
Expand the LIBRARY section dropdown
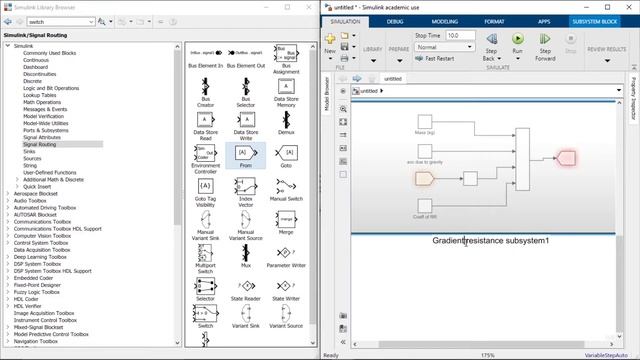click(x=373, y=61)
